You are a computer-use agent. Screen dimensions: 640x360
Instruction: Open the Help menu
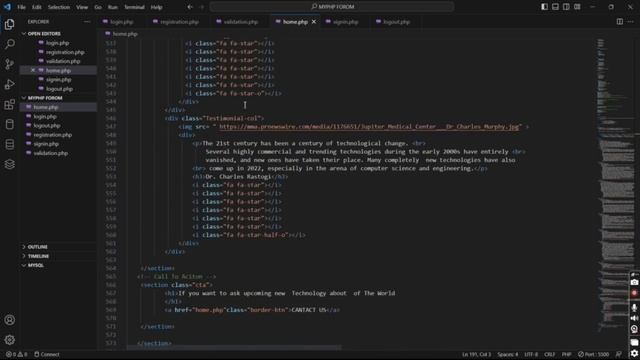tap(156, 7)
